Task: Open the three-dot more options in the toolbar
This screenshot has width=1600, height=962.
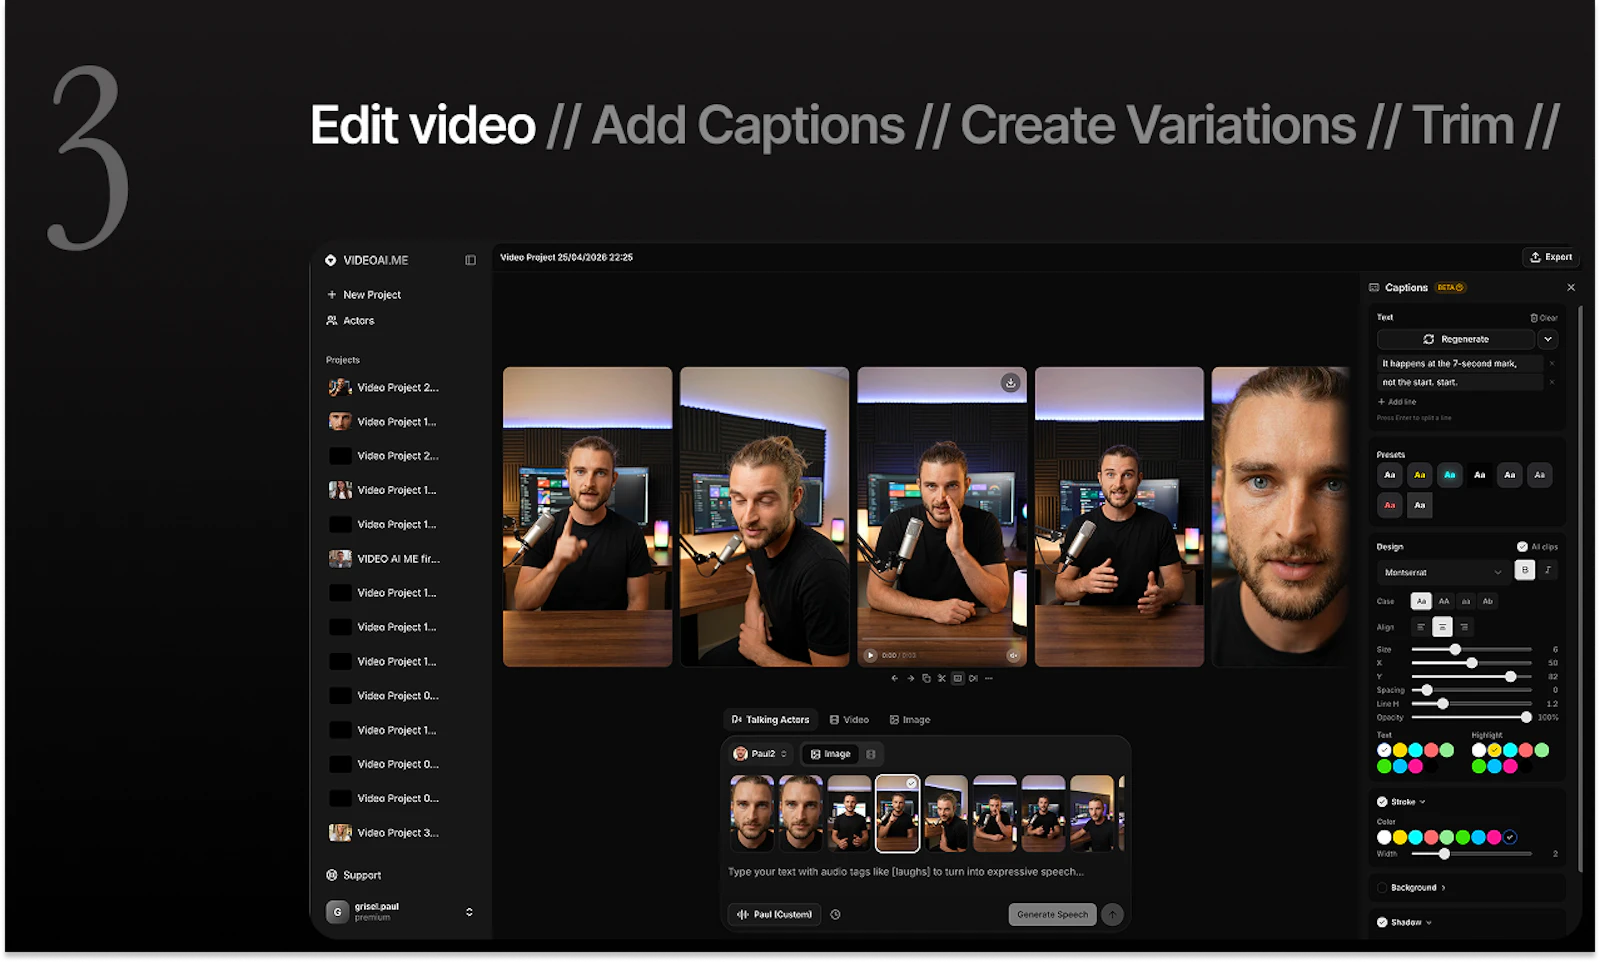Action: [988, 678]
